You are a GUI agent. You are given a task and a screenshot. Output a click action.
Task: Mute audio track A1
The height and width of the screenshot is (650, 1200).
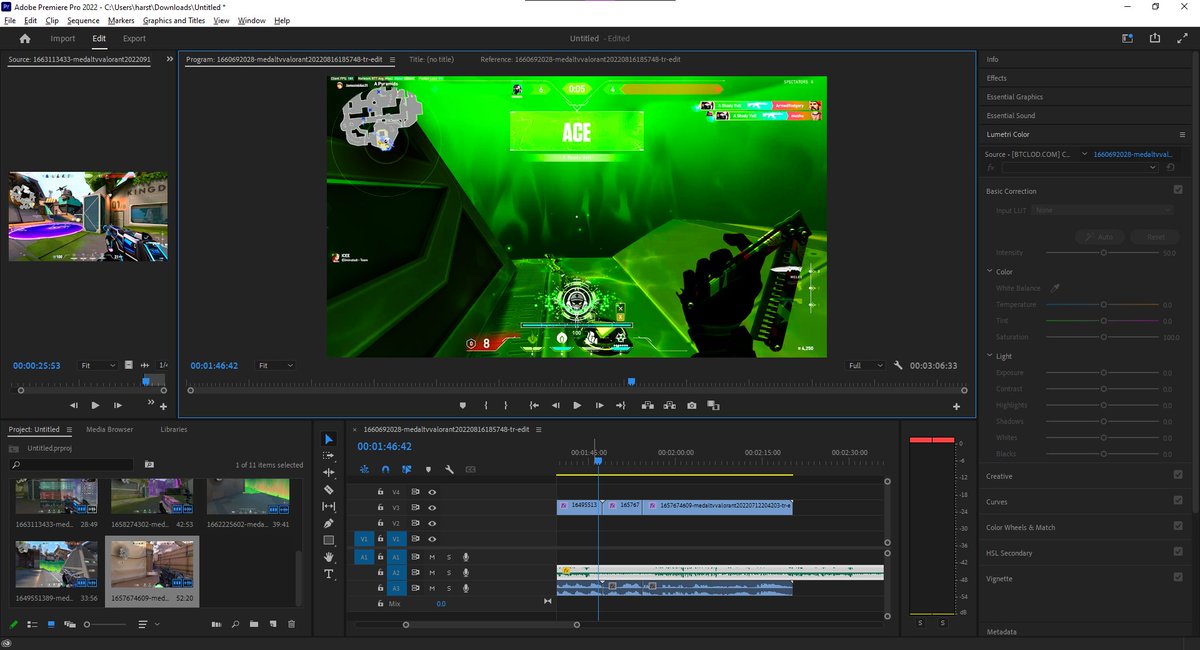pos(432,557)
